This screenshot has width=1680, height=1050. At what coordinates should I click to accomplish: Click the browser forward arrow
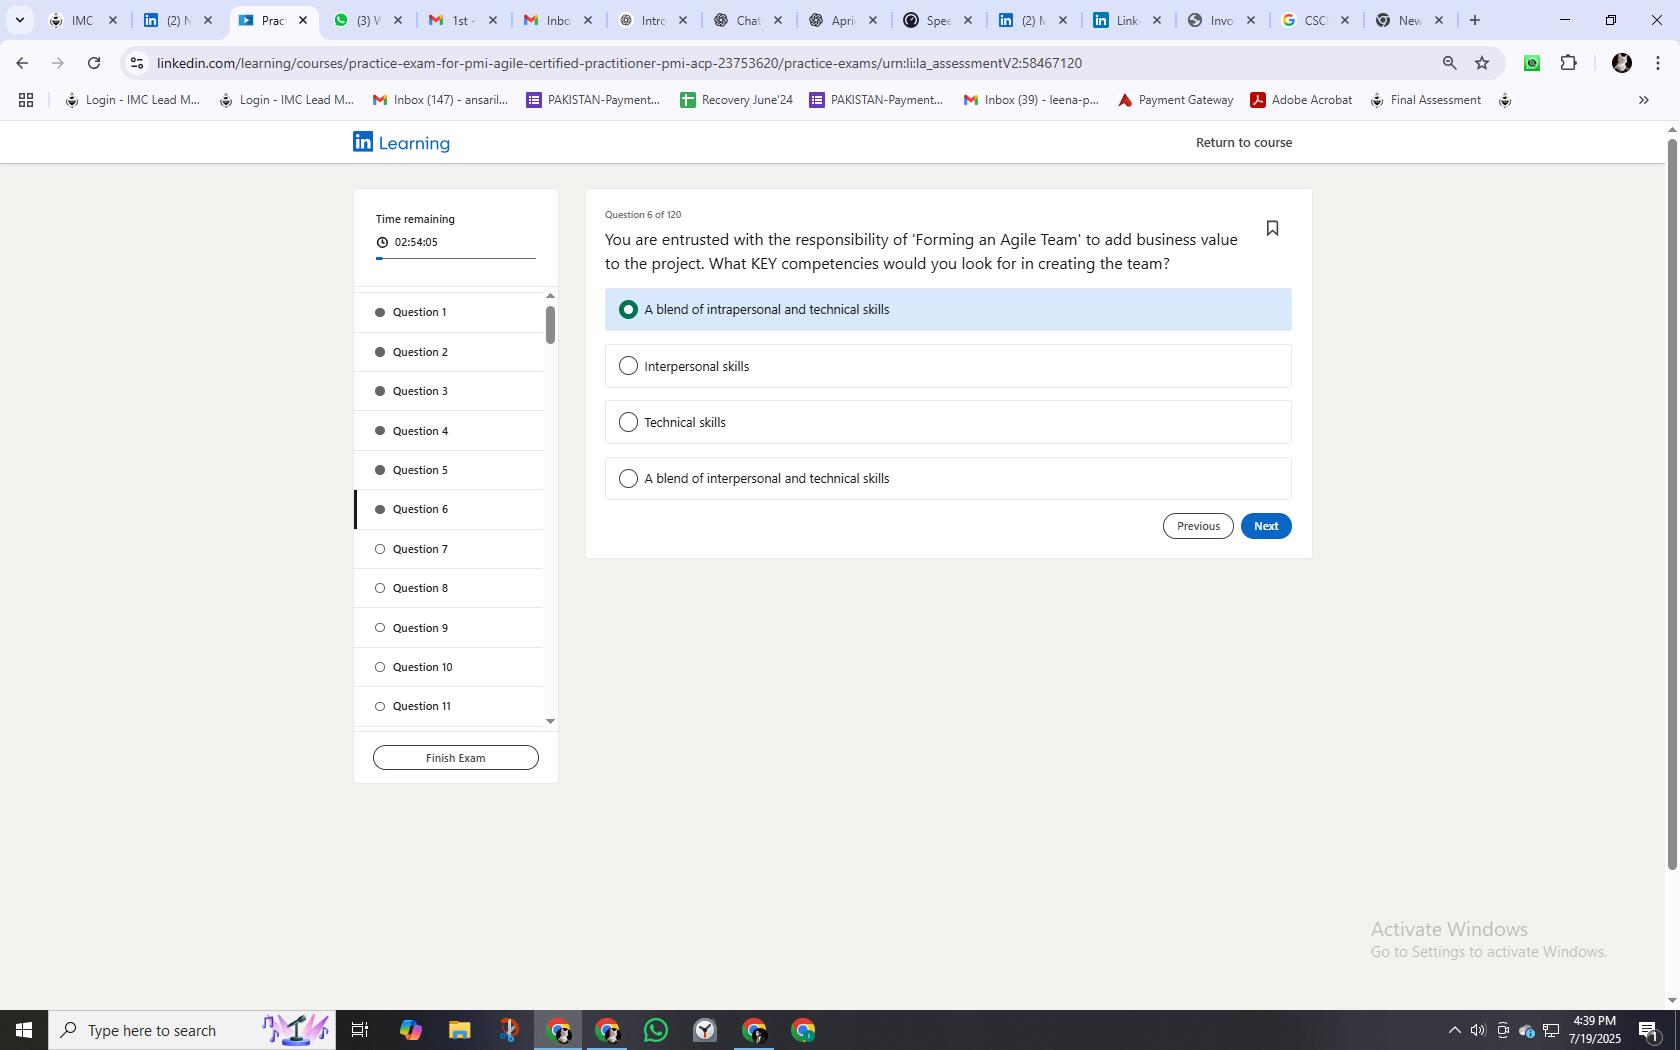coord(58,63)
